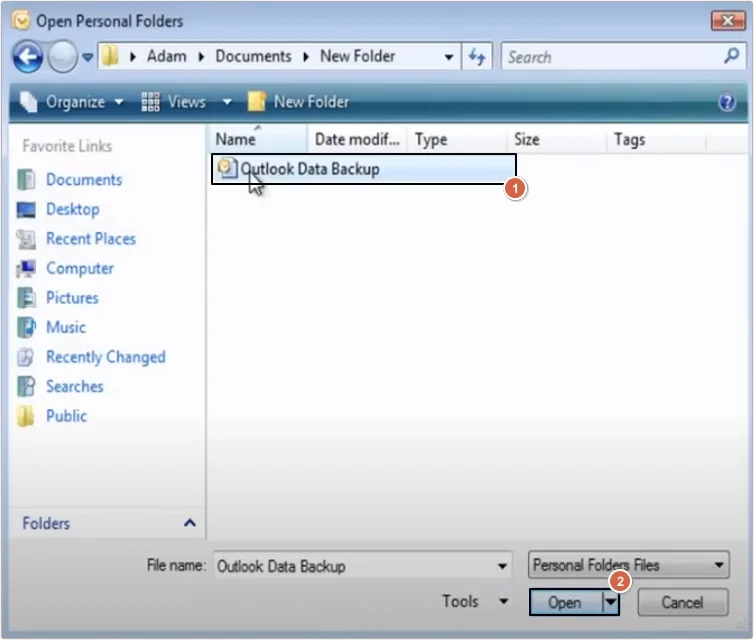755x641 pixels.
Task: Sort by Tags column header
Action: (656, 140)
